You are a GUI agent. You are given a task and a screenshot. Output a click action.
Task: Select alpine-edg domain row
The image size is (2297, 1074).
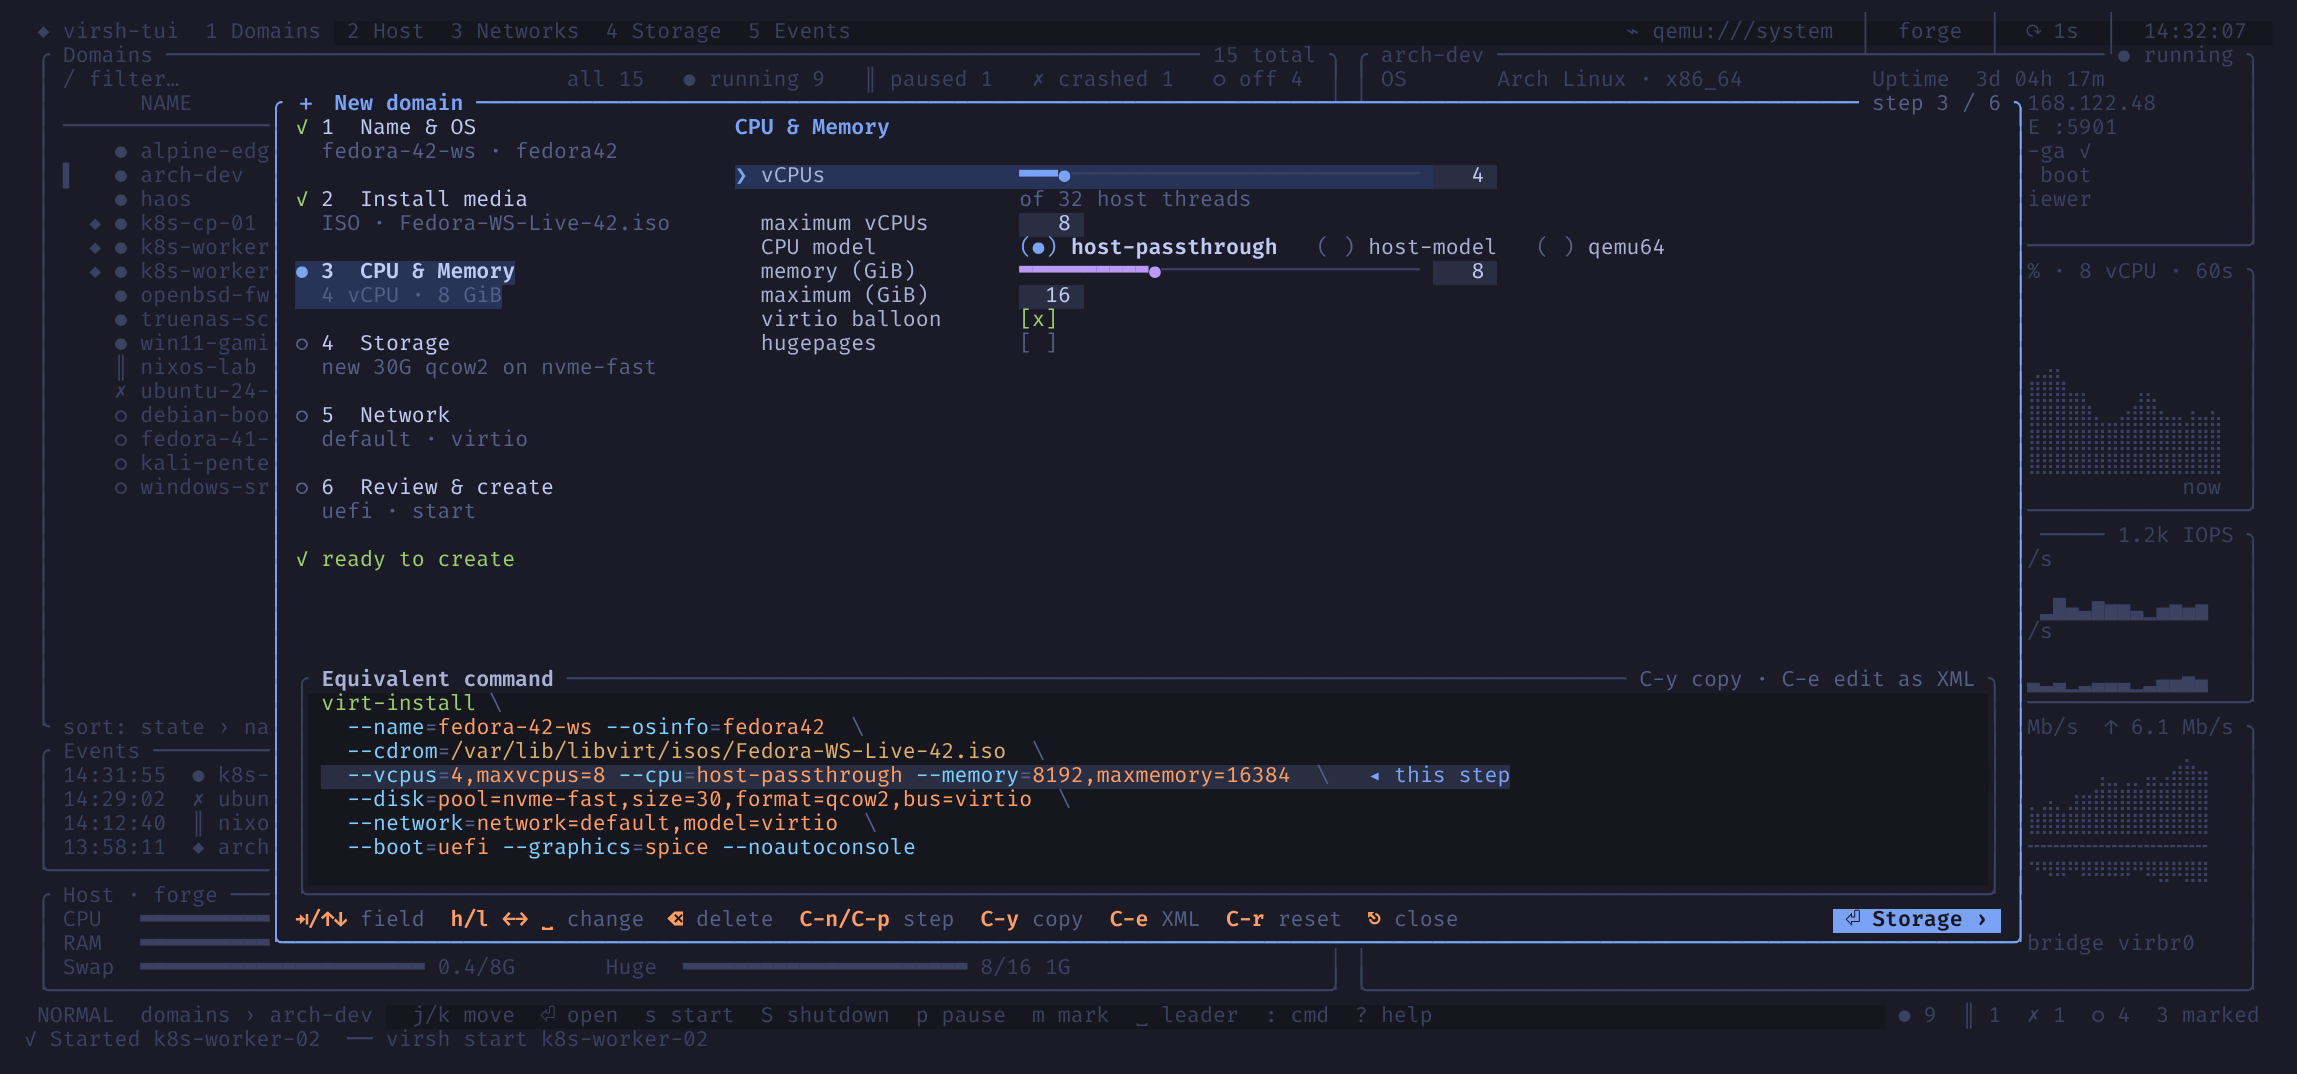(193, 151)
